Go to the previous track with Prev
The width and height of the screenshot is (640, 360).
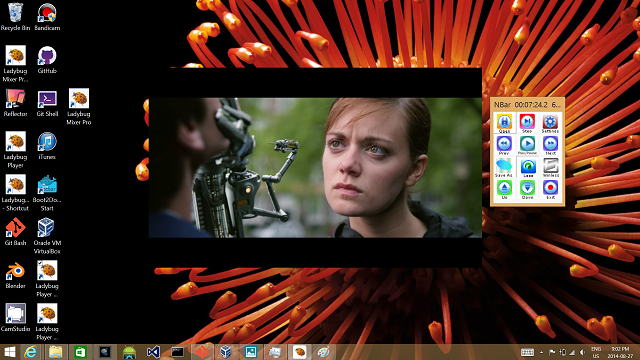pyautogui.click(x=504, y=145)
